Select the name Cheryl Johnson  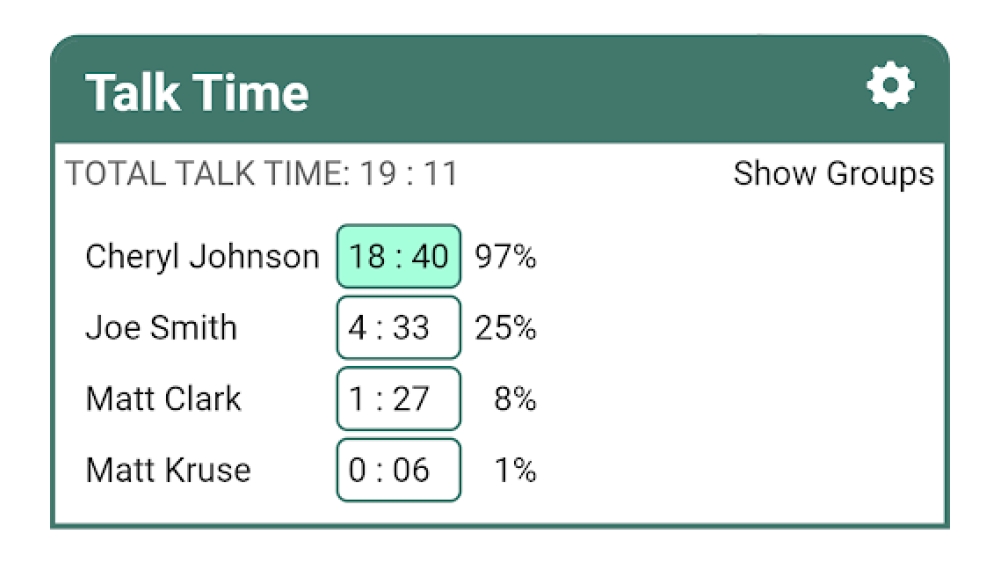pyautogui.click(x=202, y=257)
